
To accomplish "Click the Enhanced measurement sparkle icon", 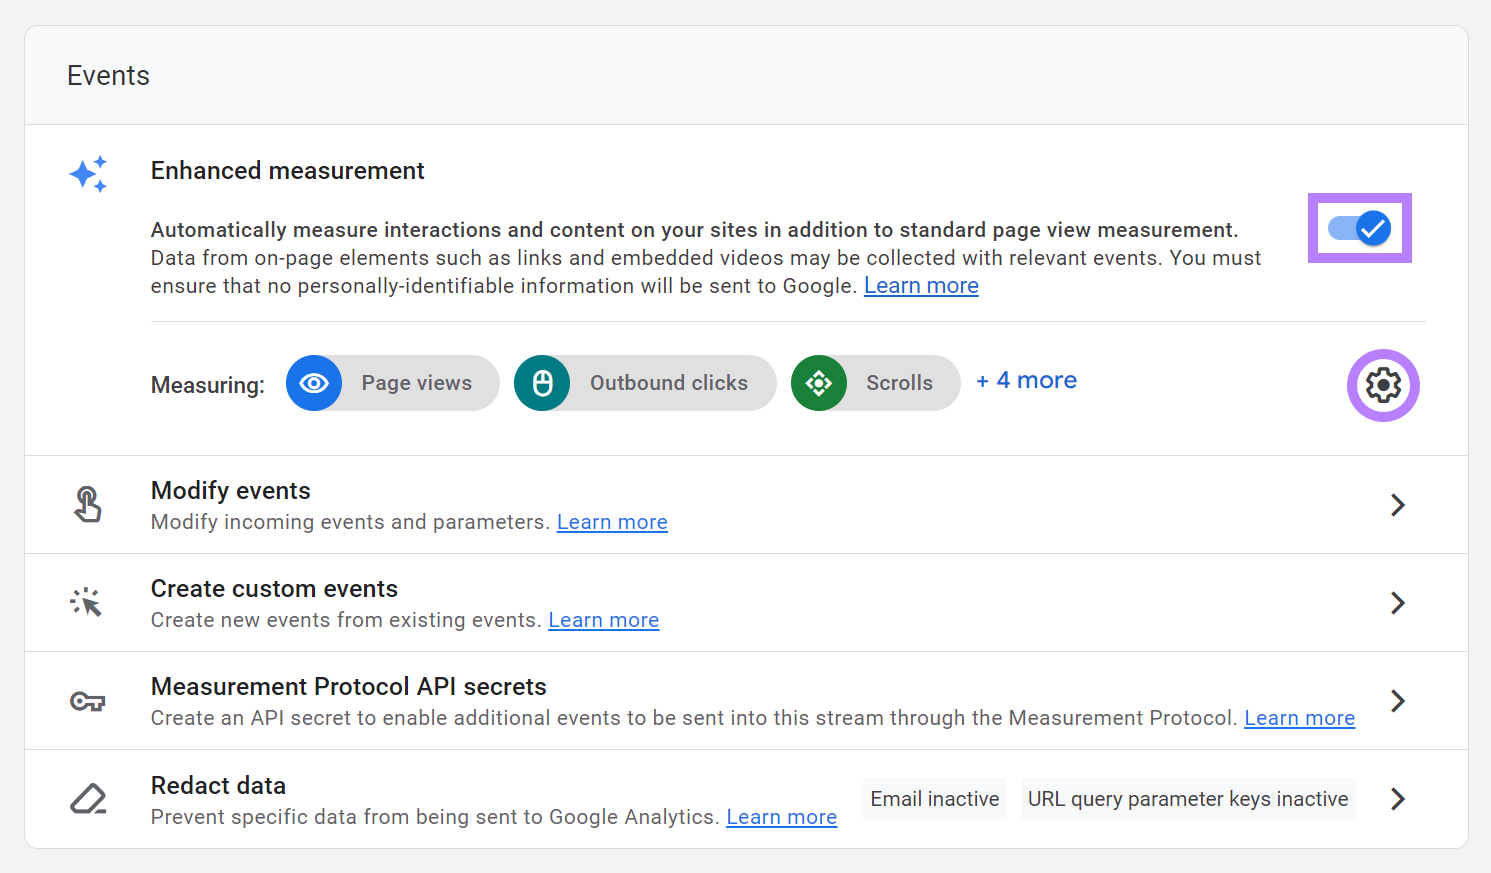I will [88, 174].
